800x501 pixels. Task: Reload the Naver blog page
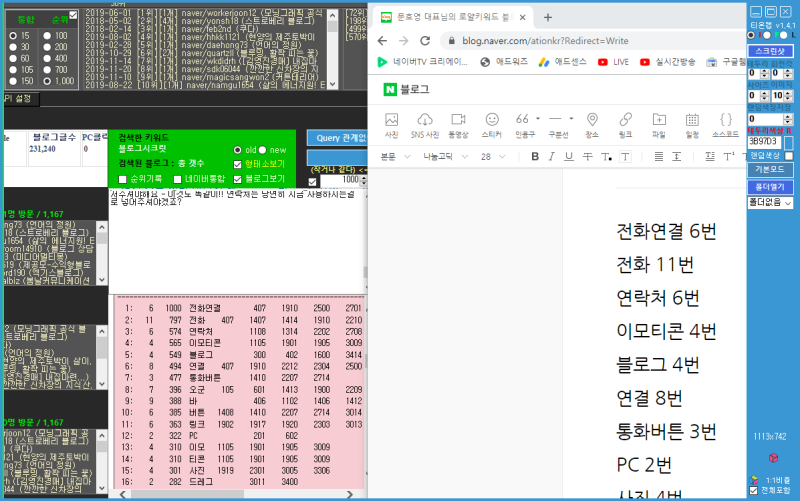[x=425, y=41]
